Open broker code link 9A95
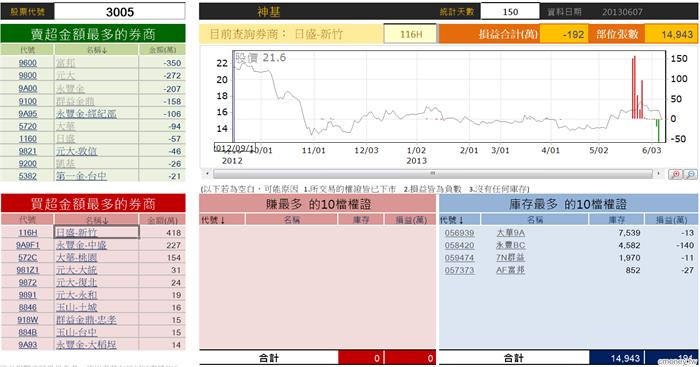Viewport: 700px width, 367px height. (28, 114)
